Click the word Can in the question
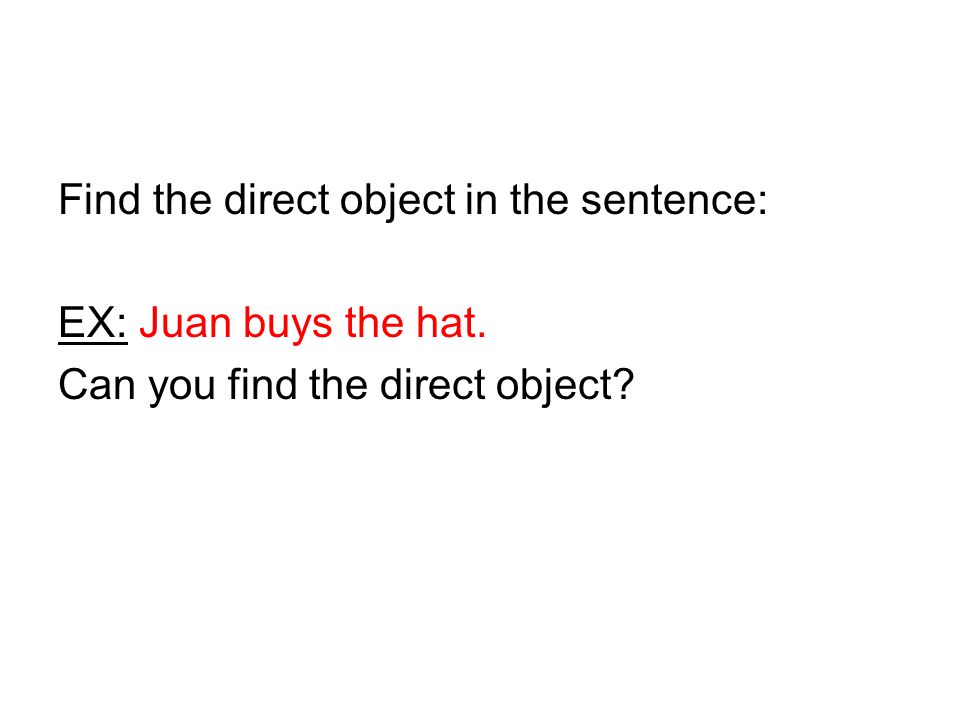The height and width of the screenshot is (720, 960). 97,384
